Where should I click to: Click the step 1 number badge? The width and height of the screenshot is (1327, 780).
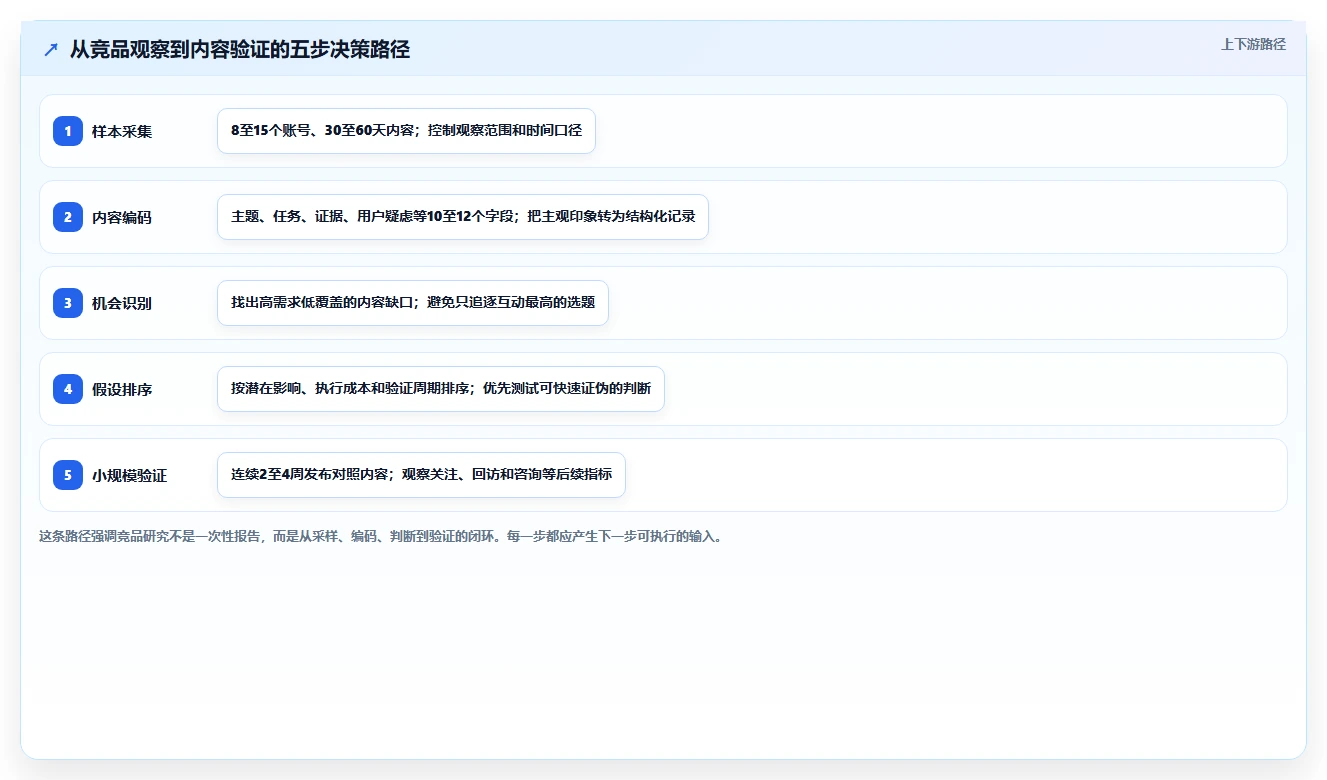[x=68, y=131]
